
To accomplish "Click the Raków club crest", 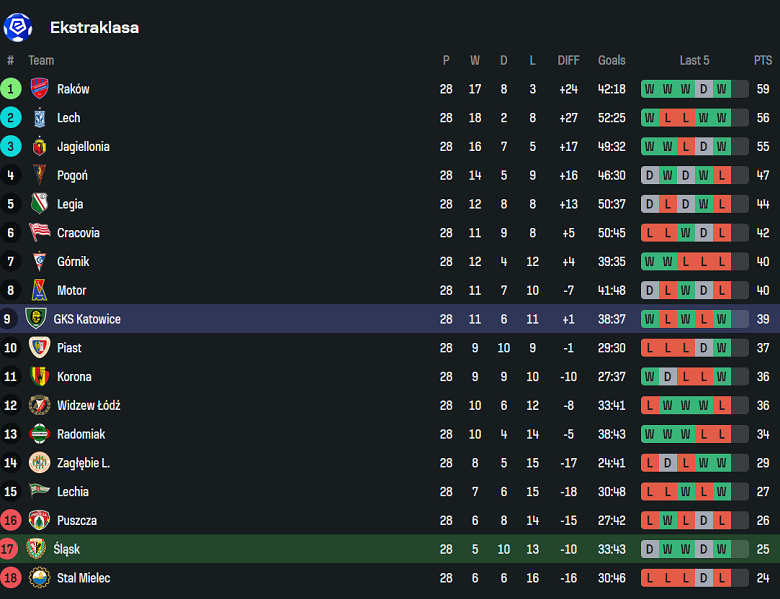I will tap(40, 89).
